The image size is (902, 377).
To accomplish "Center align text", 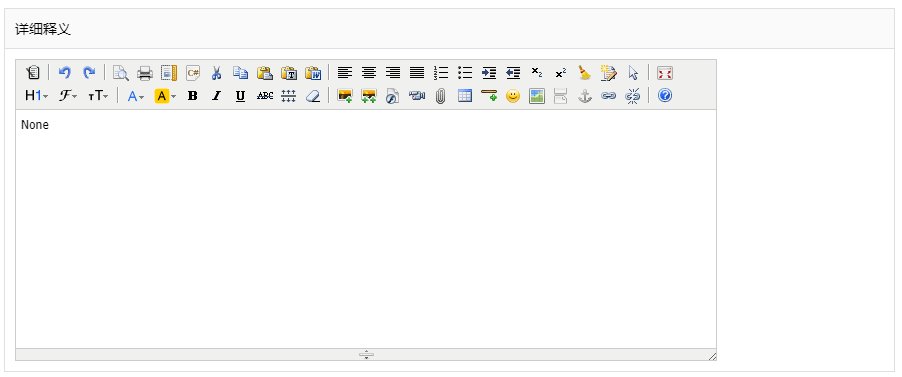I will pyautogui.click(x=369, y=73).
